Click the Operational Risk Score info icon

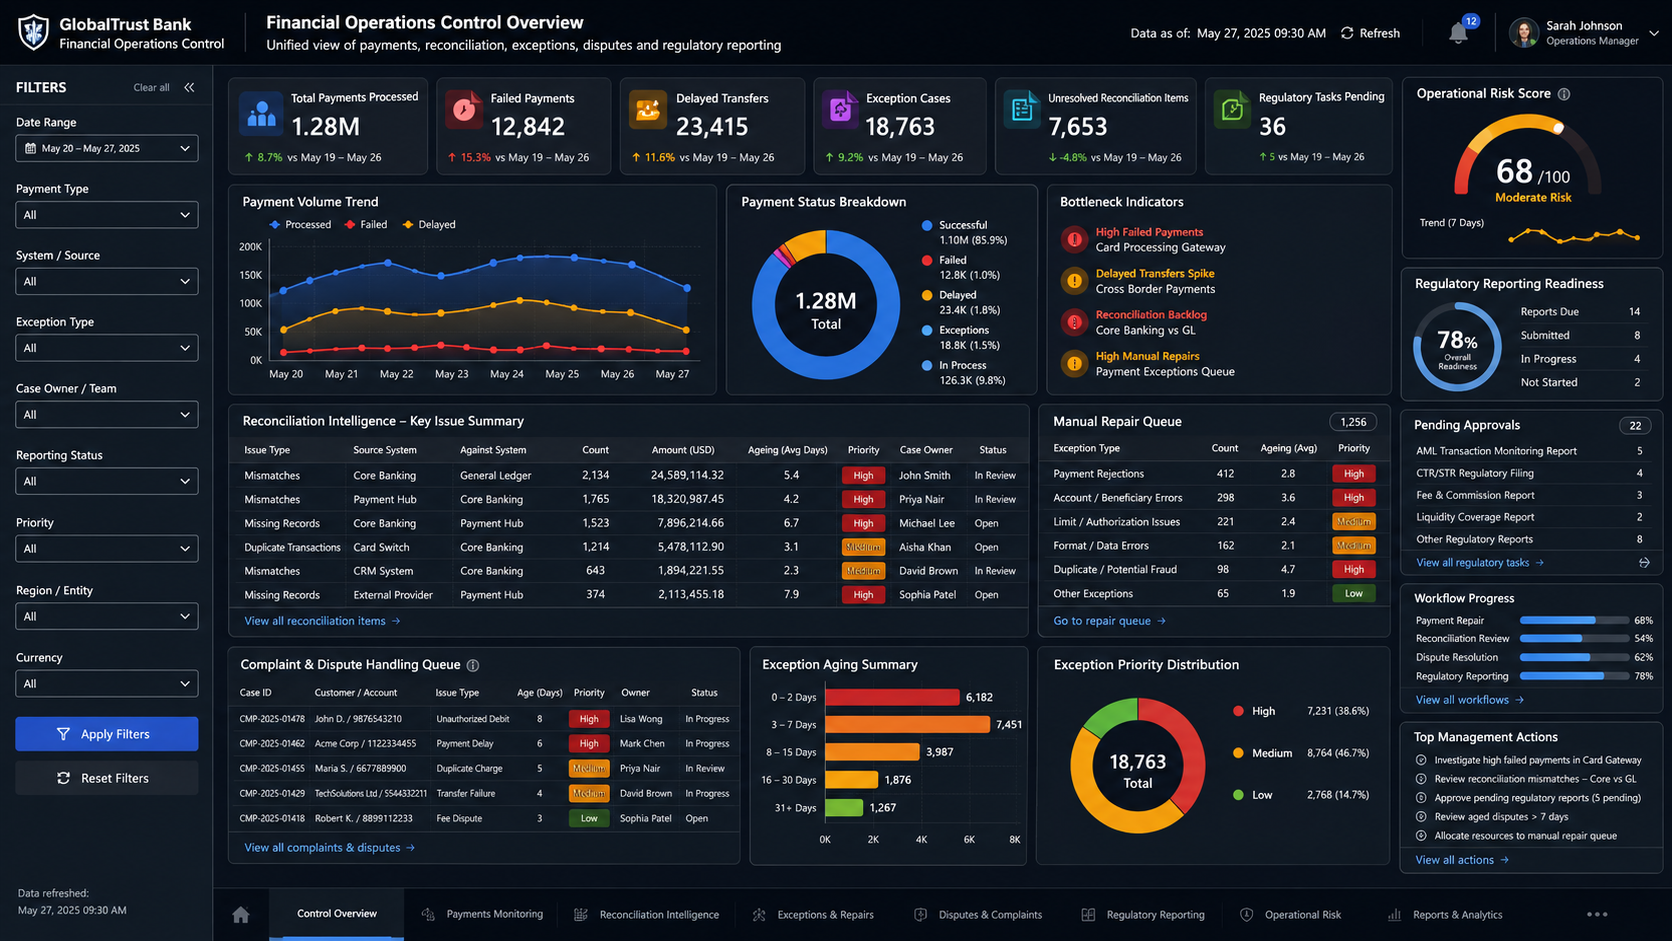coord(1564,94)
